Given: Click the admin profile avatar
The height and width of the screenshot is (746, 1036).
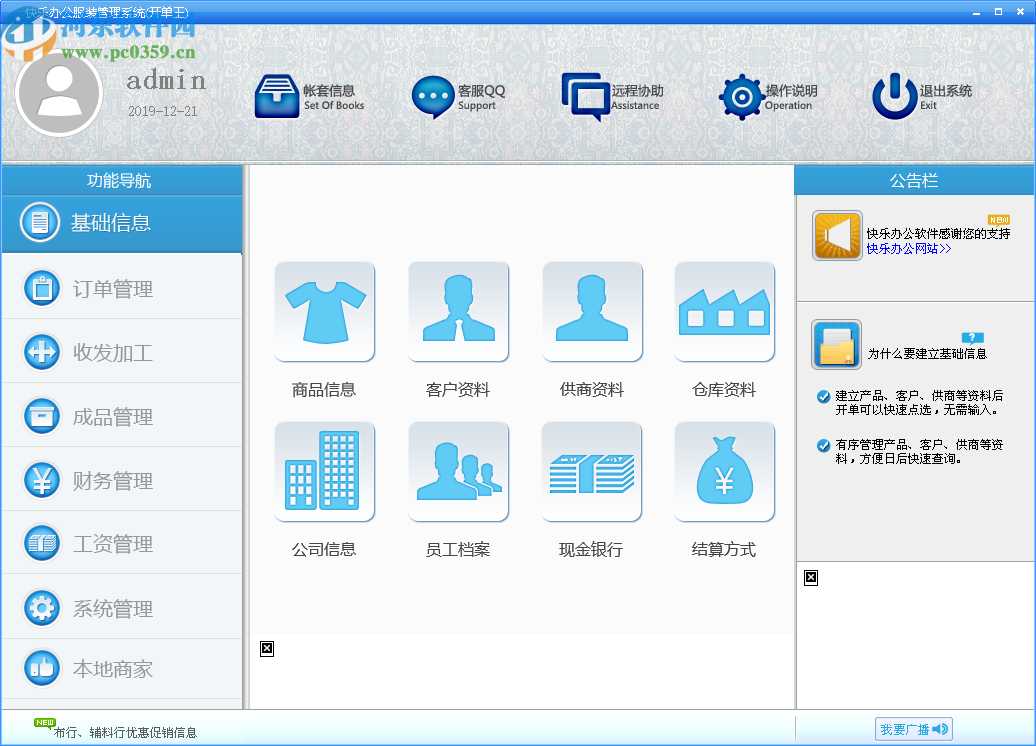Looking at the screenshot, I should click(59, 96).
